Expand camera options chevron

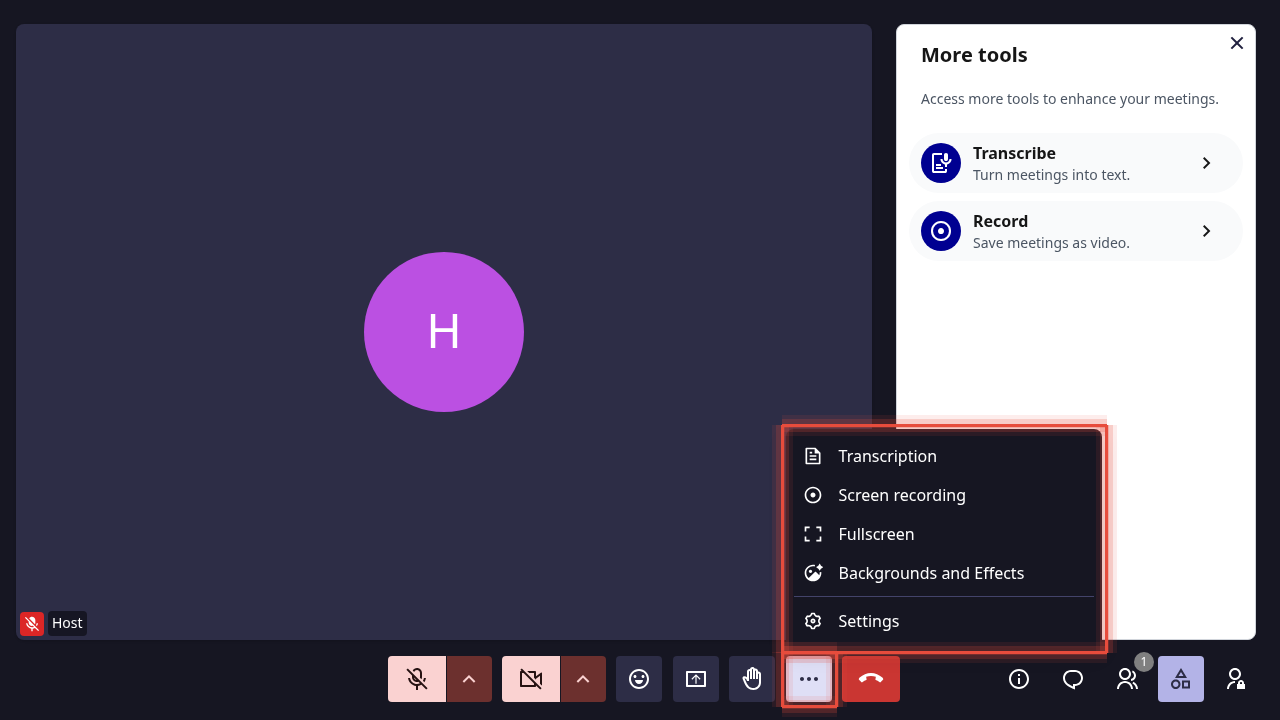click(x=583, y=679)
